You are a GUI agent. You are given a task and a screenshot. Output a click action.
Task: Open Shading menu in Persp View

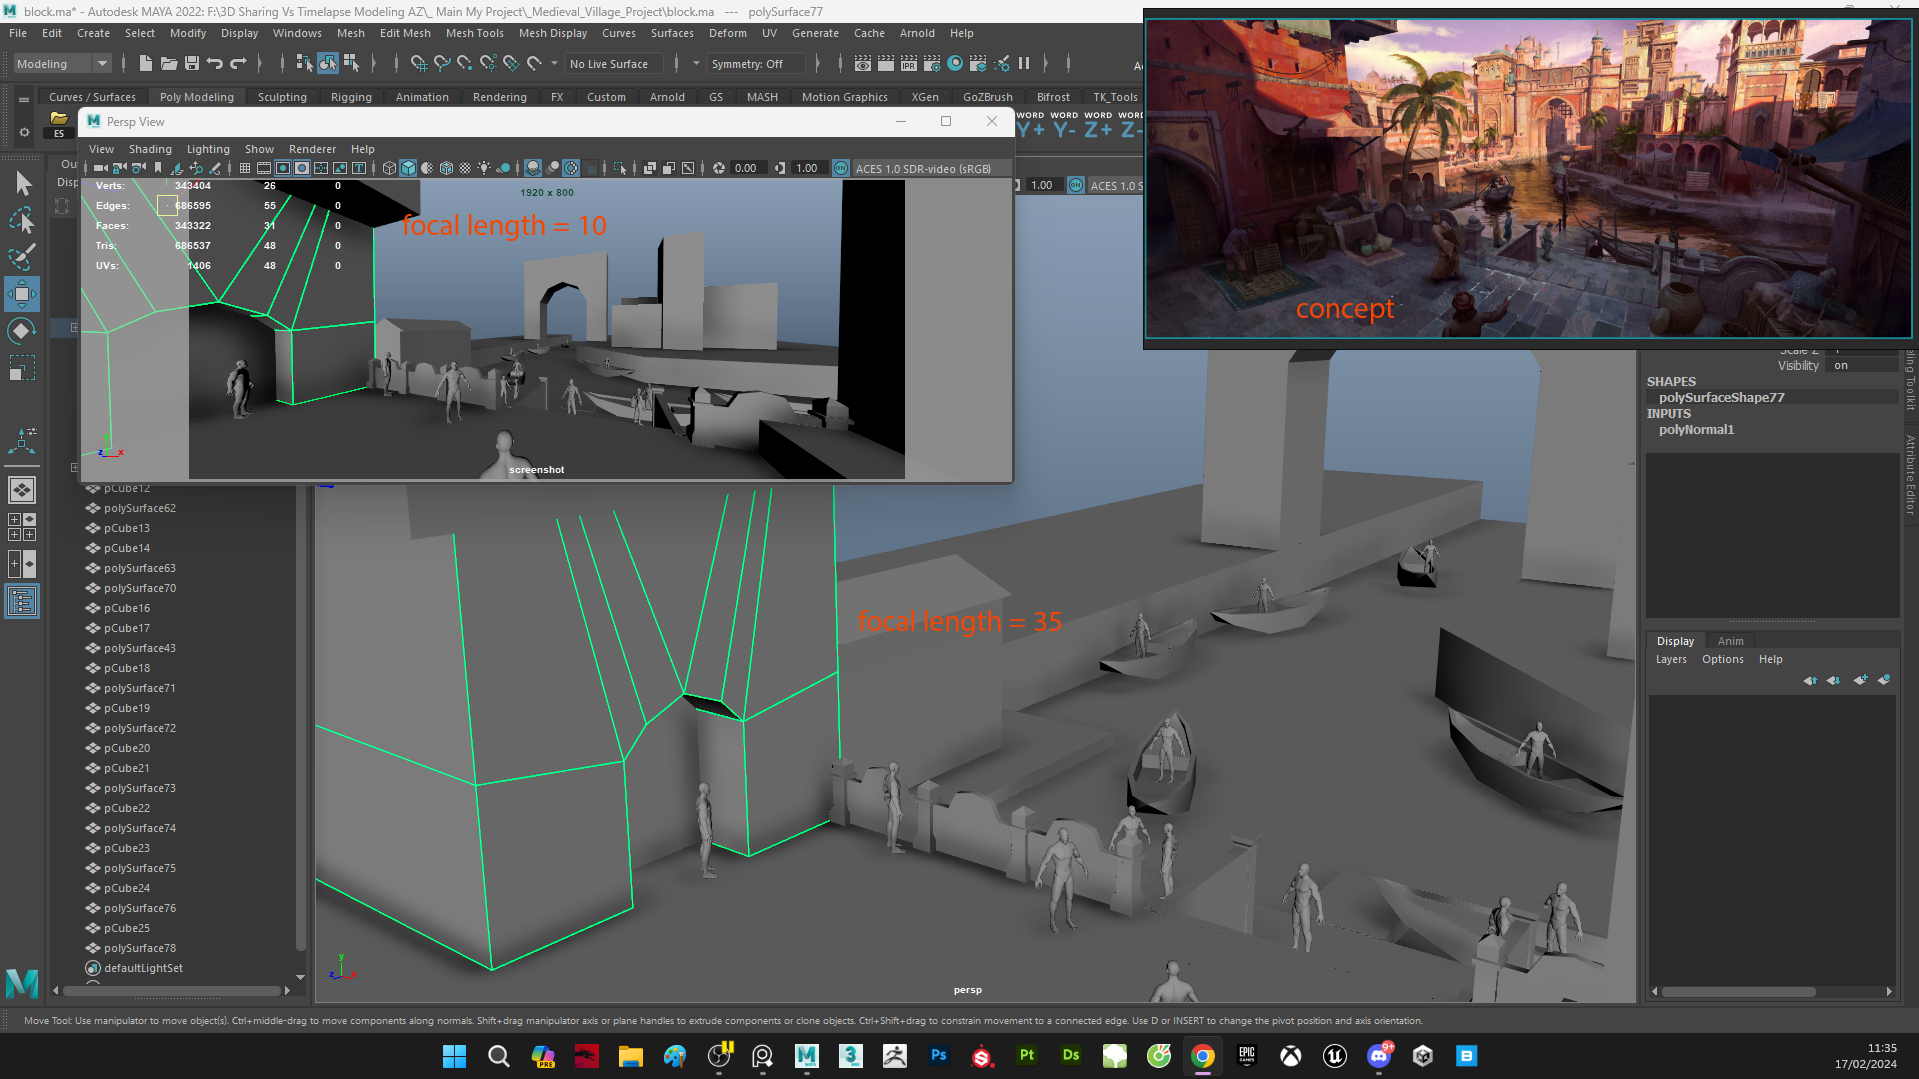click(150, 149)
